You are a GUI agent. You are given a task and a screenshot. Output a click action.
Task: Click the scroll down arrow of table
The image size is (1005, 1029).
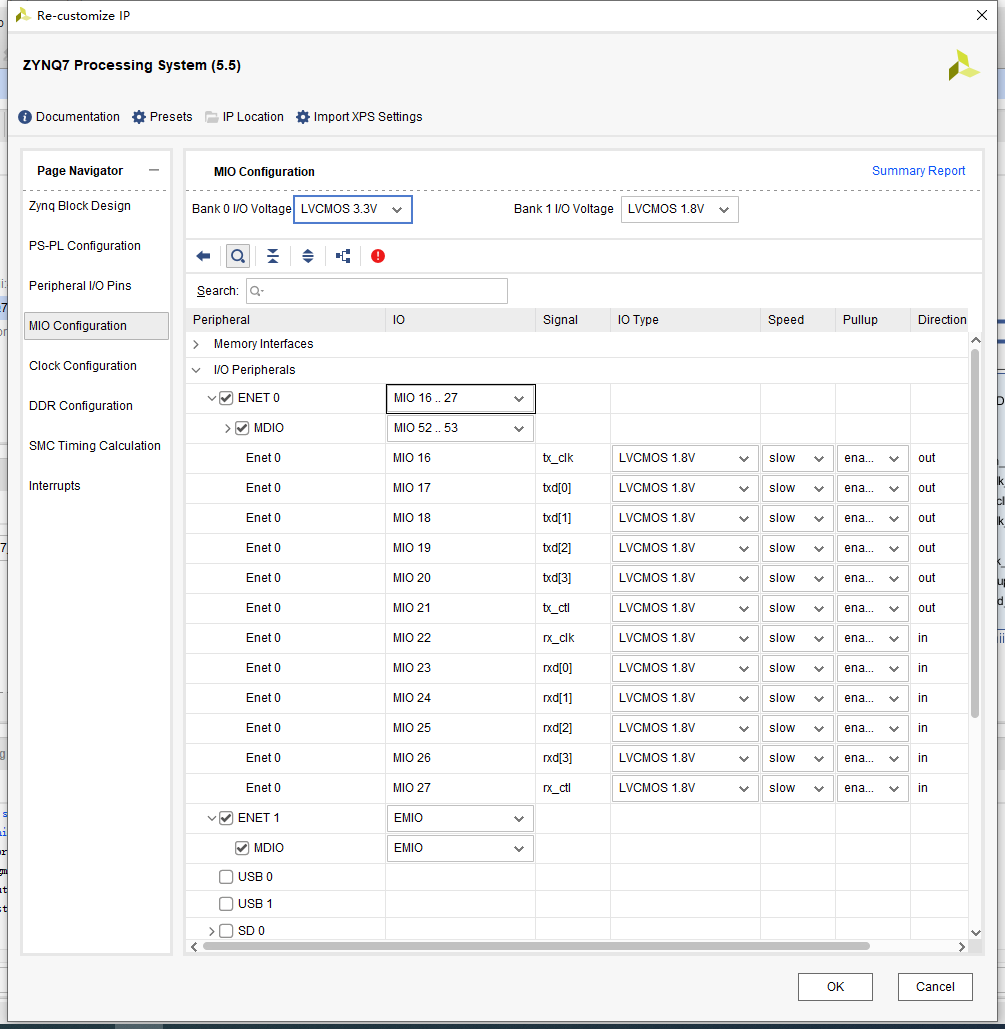(x=975, y=933)
